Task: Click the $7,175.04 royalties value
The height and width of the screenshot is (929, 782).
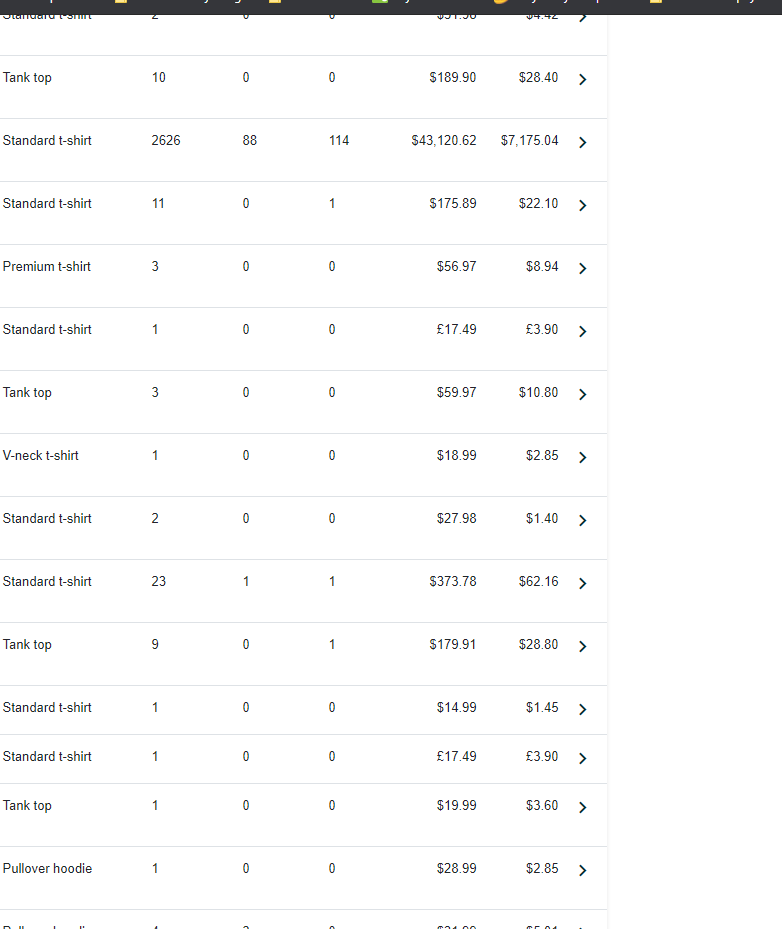Action: pyautogui.click(x=529, y=140)
